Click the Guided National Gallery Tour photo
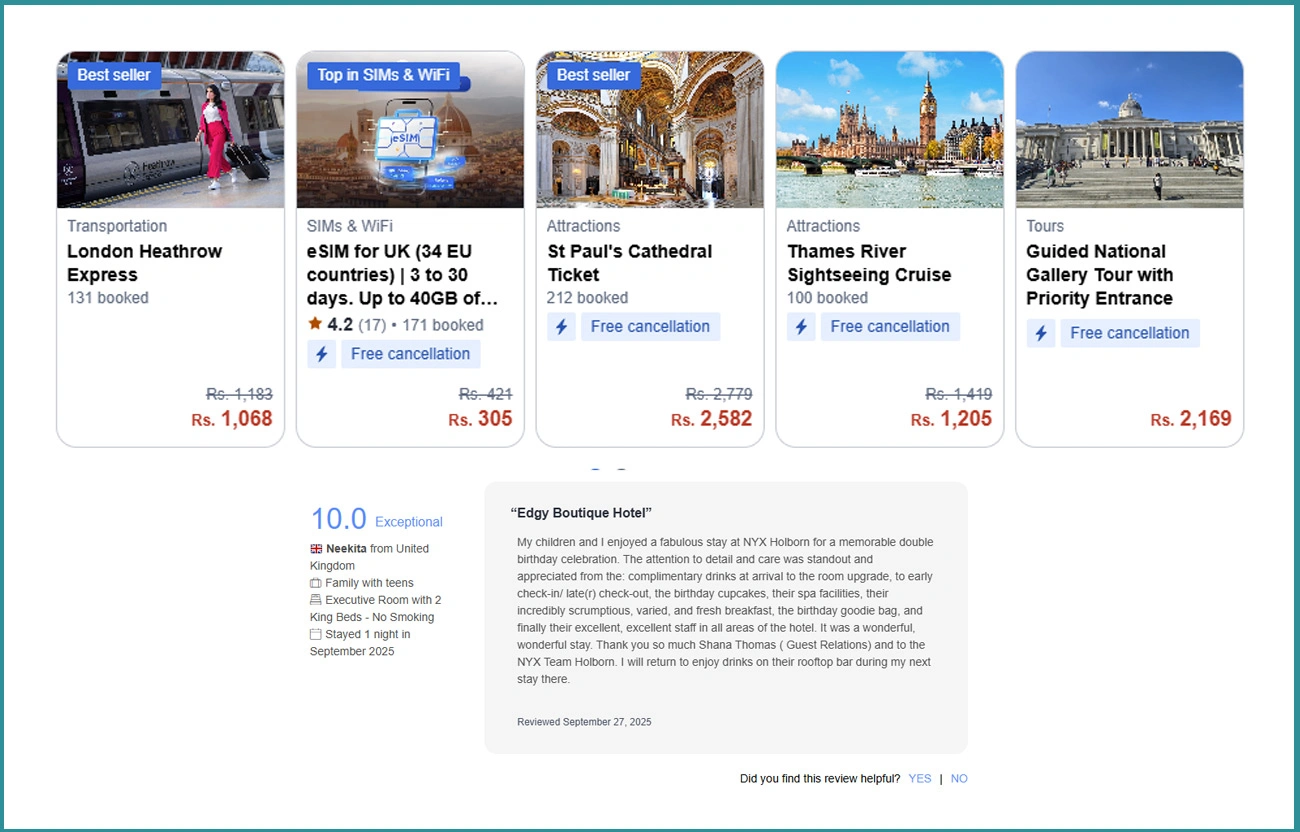The height and width of the screenshot is (832, 1300). click(x=1129, y=130)
